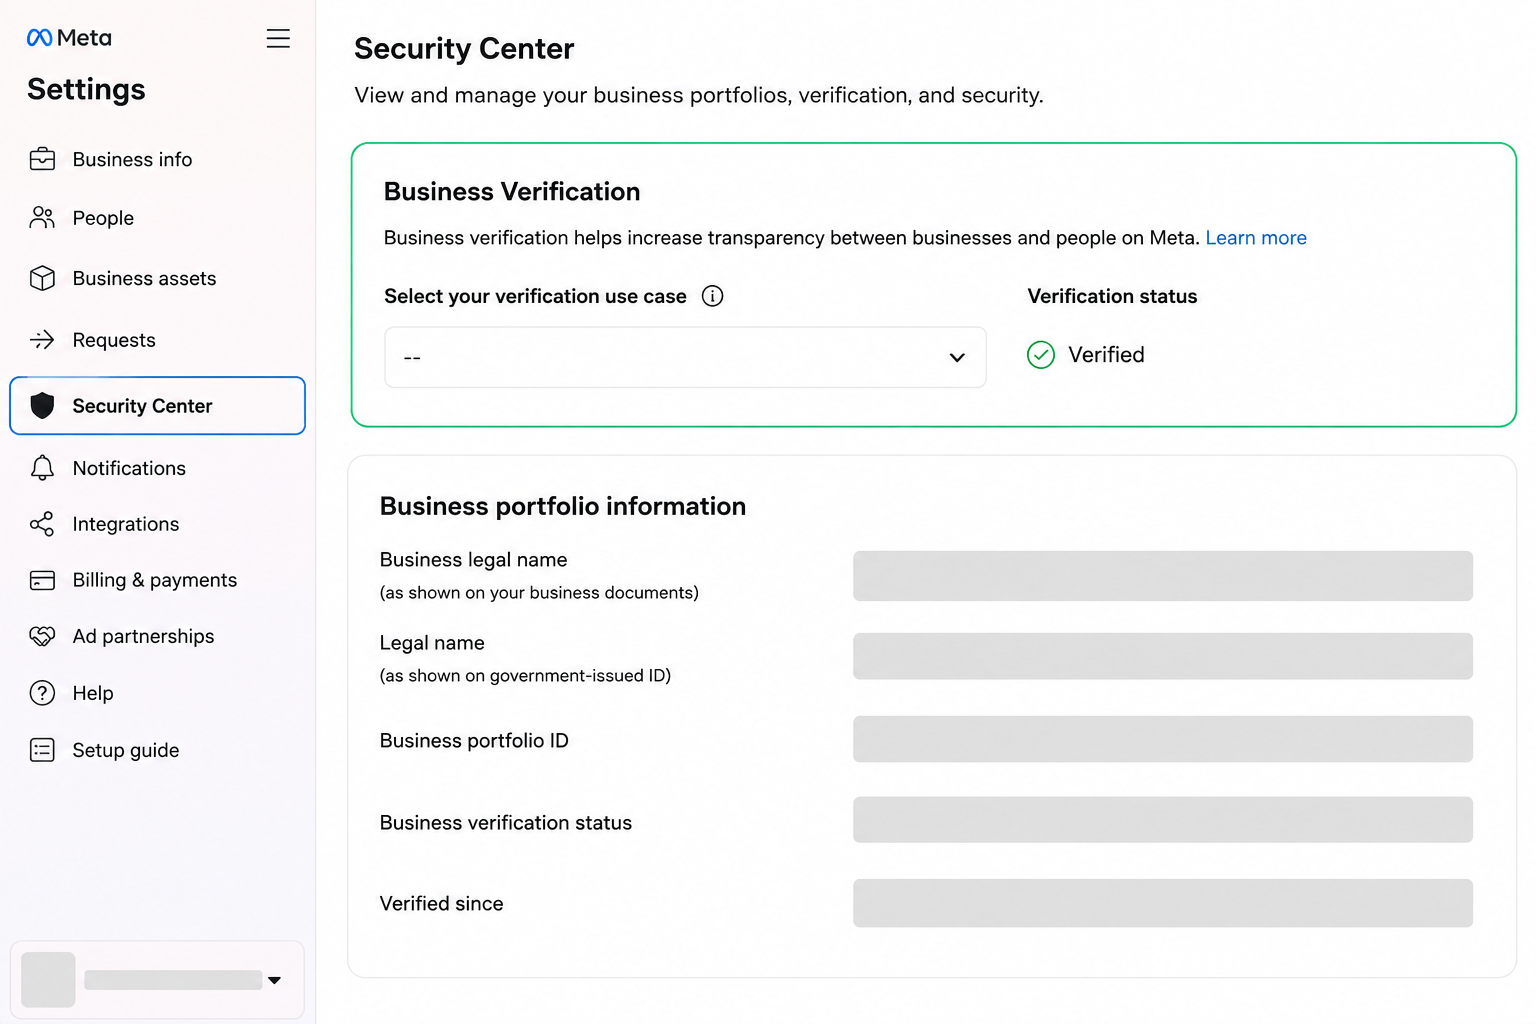Click the Business portfolio information heading

pos(563,506)
